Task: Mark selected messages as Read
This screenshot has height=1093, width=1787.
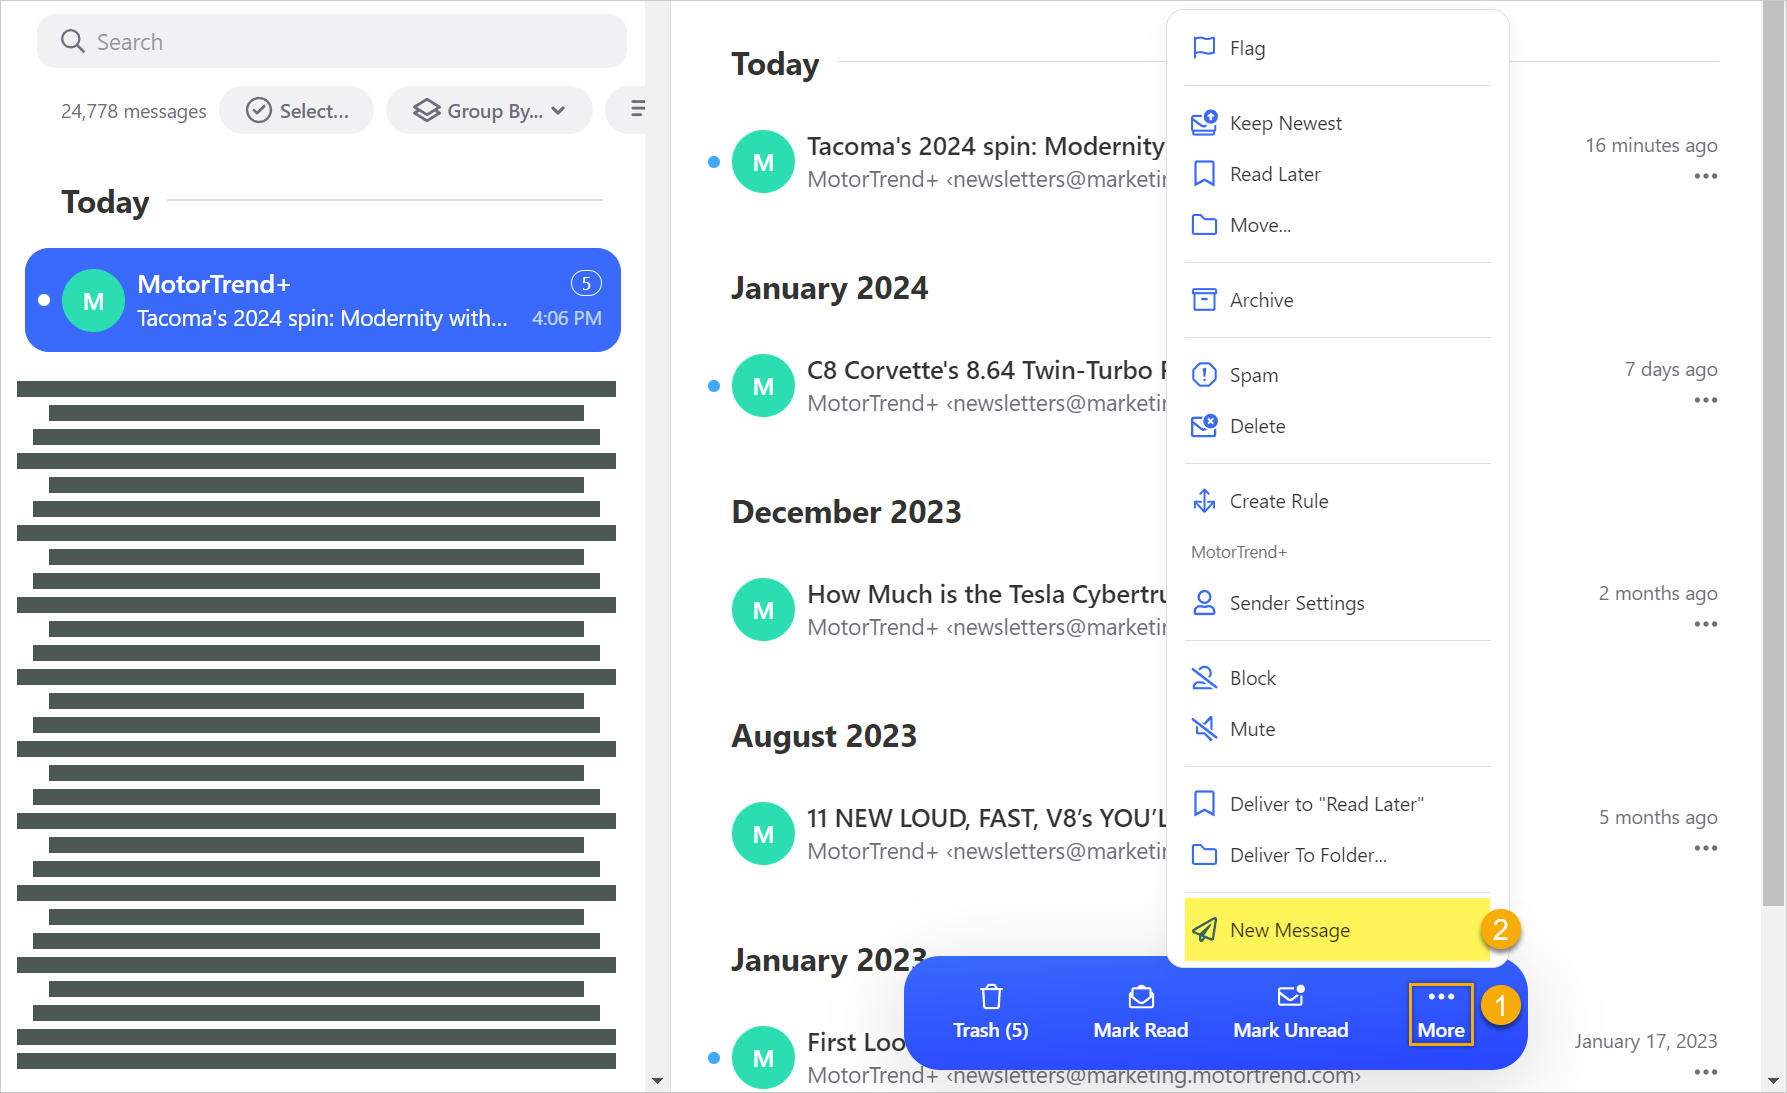Action: pyautogui.click(x=1140, y=1013)
